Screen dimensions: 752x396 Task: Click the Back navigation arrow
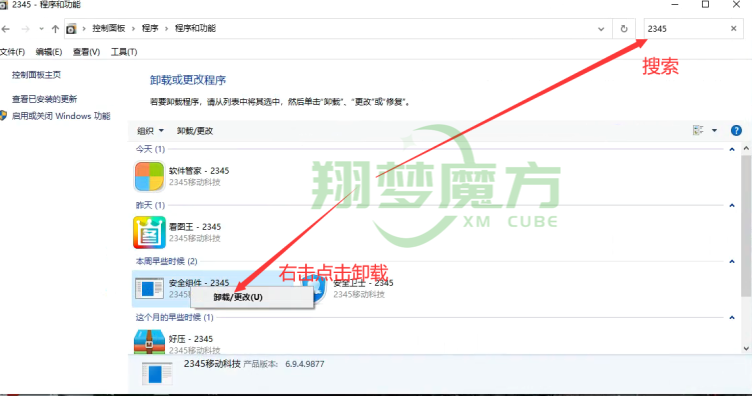(6, 29)
